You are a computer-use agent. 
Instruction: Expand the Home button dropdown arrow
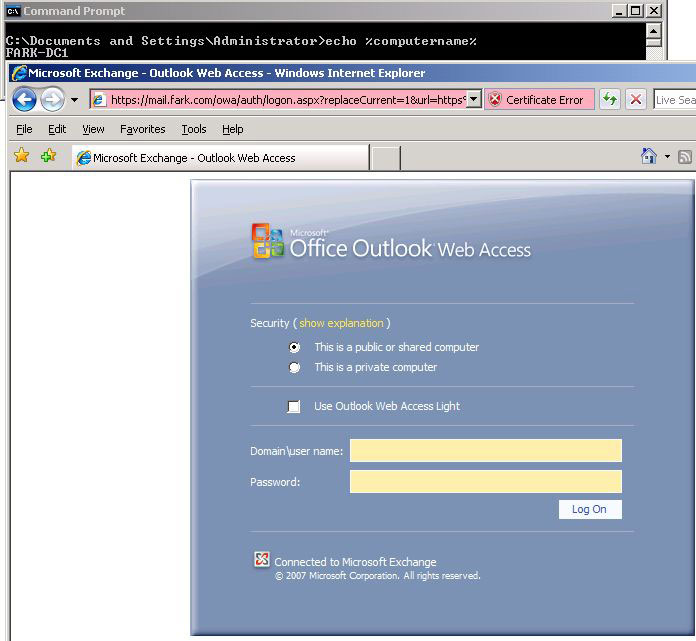coord(667,157)
